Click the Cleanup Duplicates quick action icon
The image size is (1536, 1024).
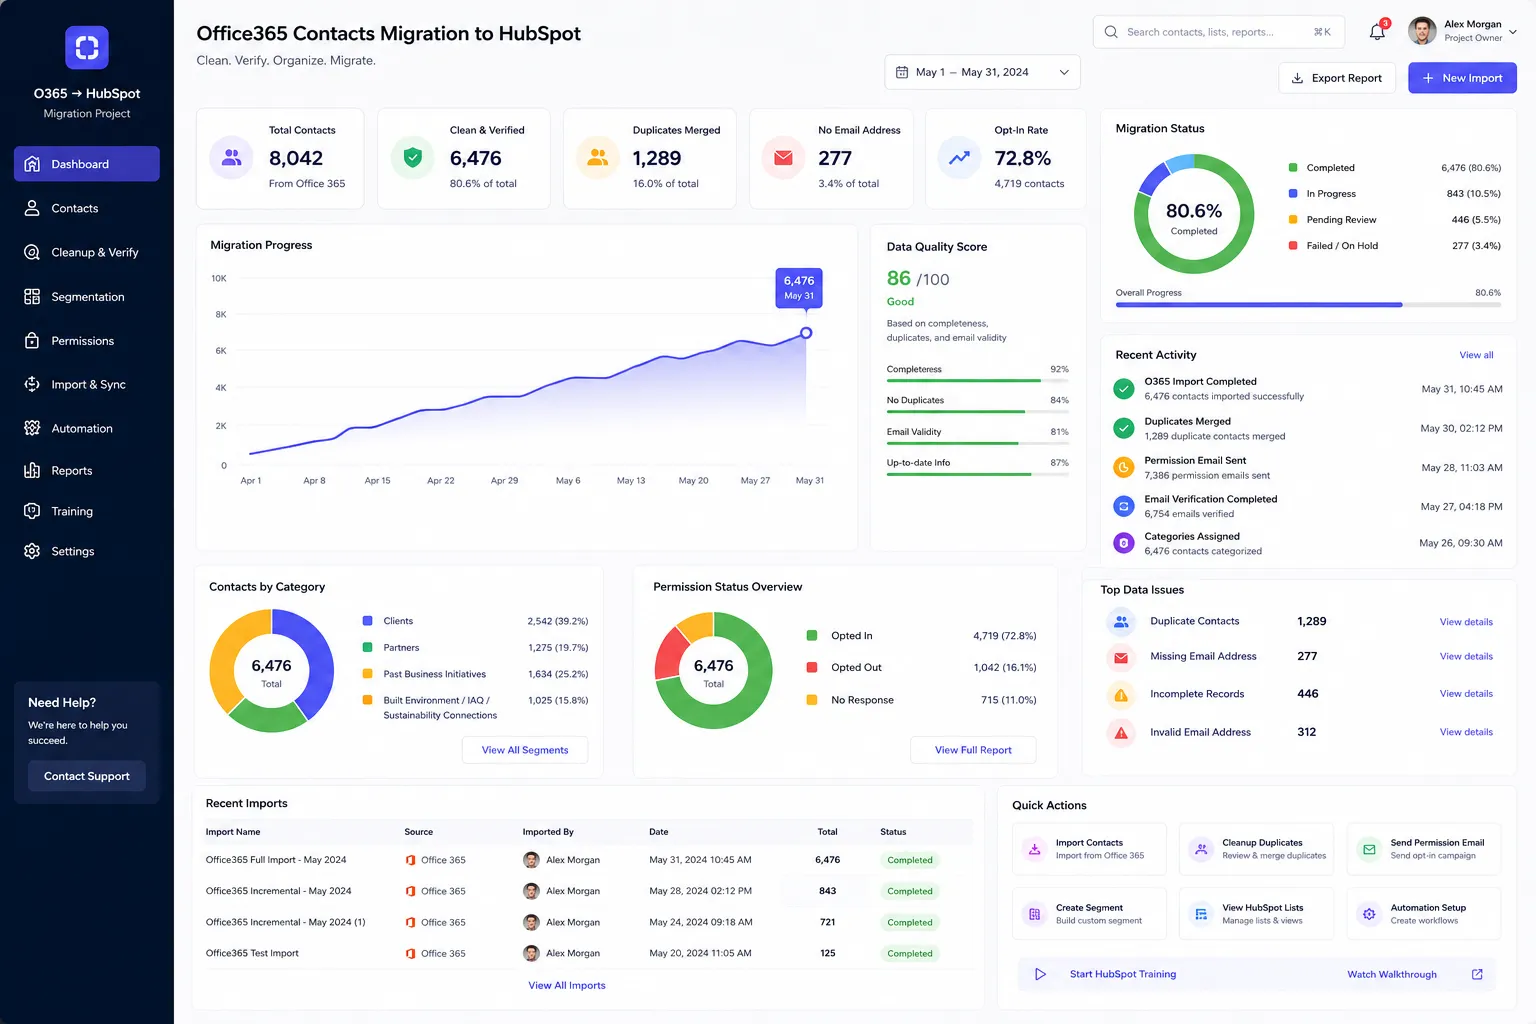click(x=1200, y=849)
